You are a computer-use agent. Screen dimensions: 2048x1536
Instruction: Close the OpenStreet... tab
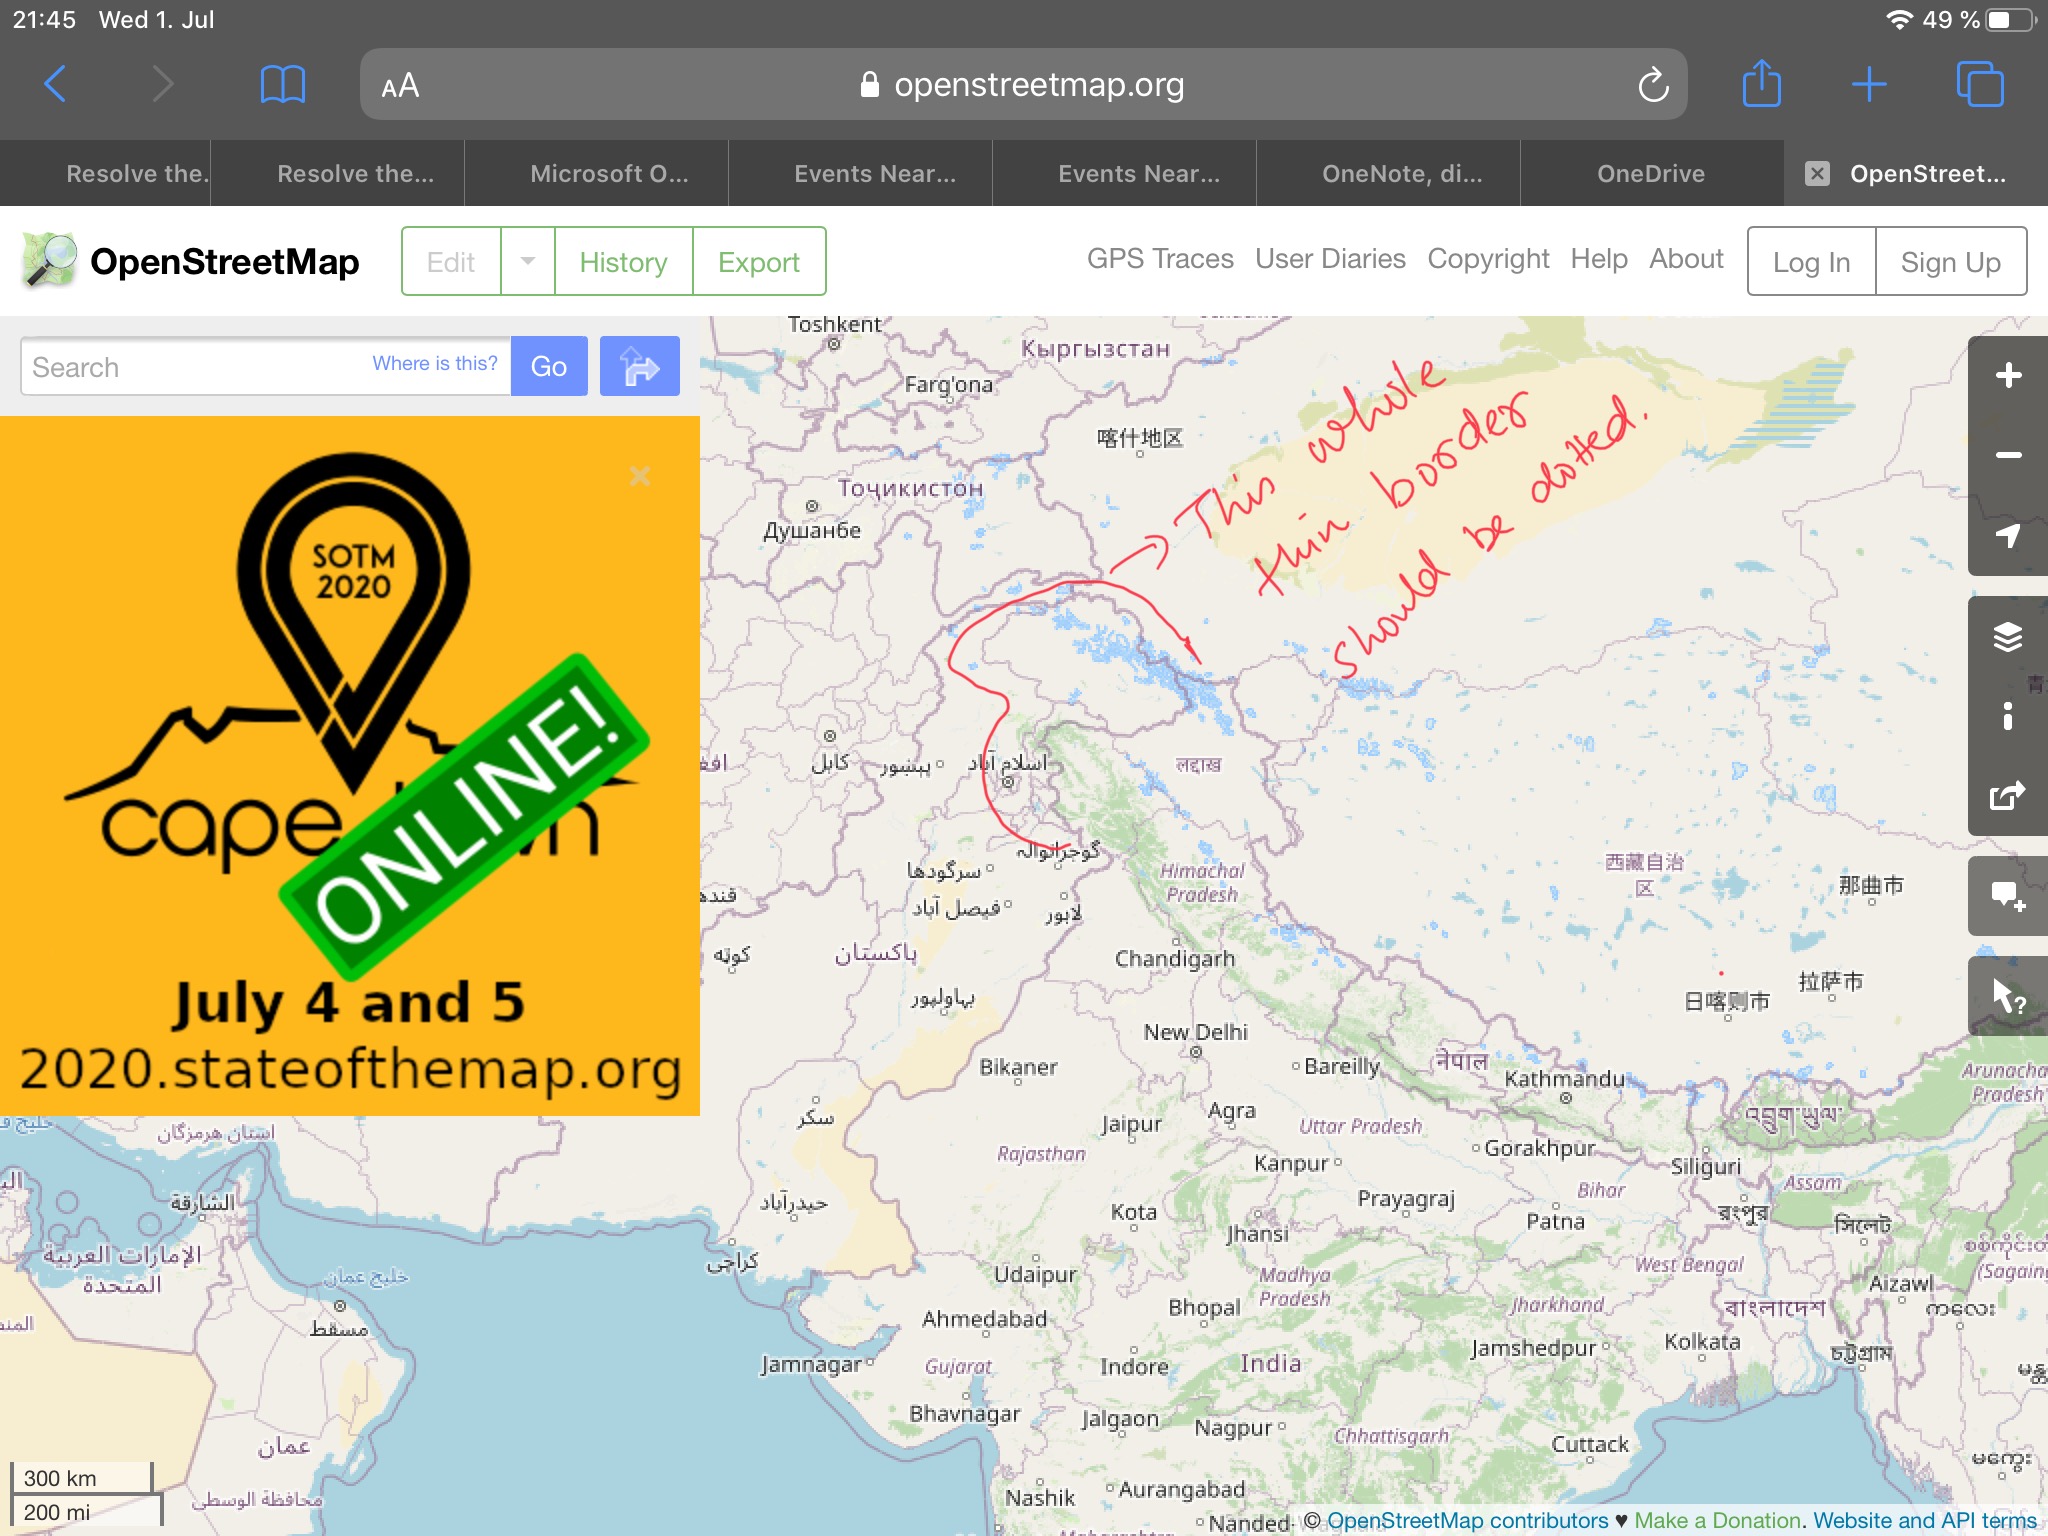pos(1817,174)
